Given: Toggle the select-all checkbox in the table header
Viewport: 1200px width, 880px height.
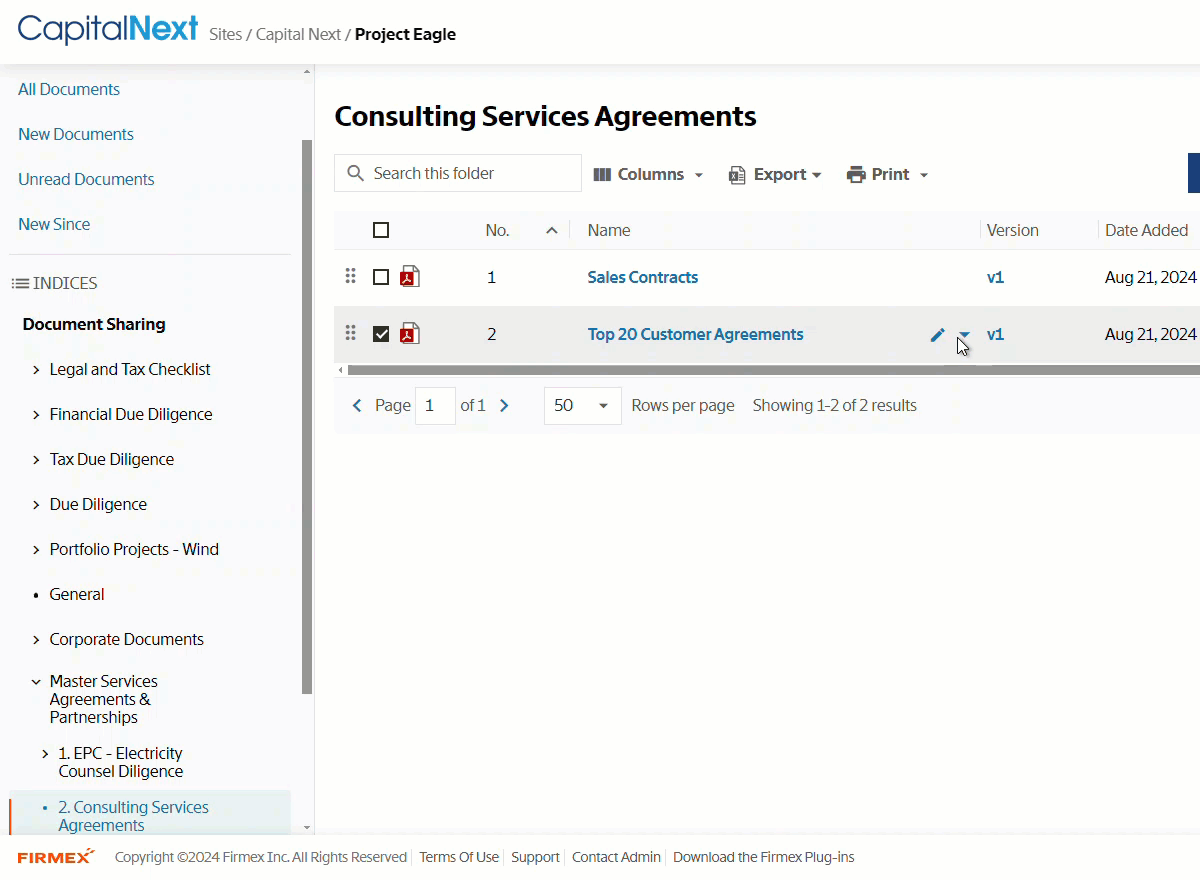Looking at the screenshot, I should coord(381,230).
